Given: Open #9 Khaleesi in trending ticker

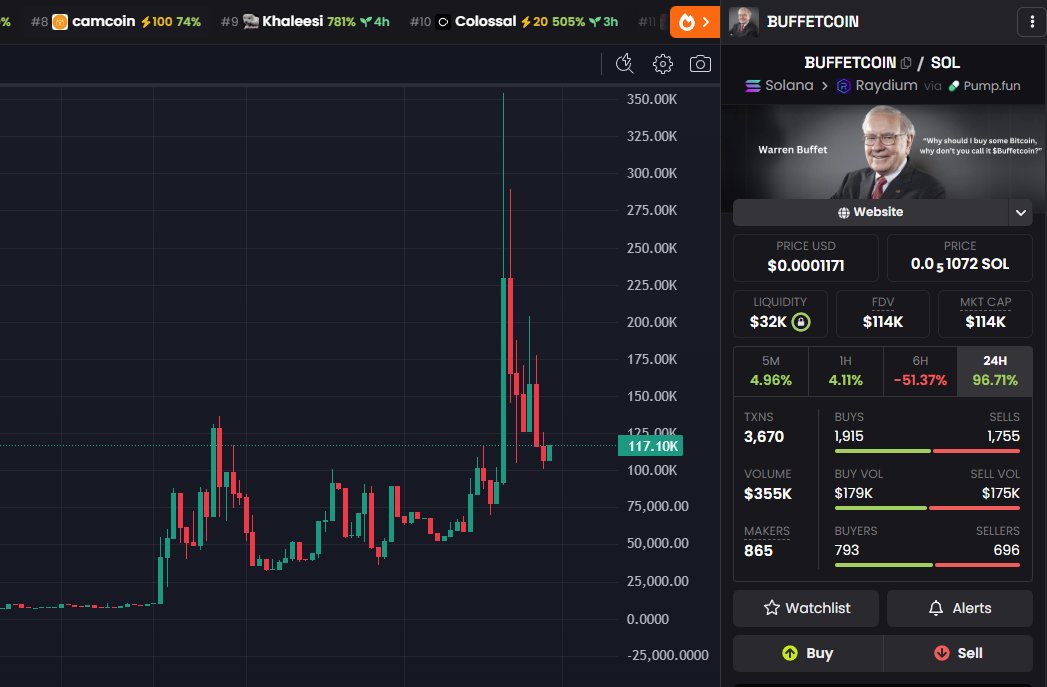Looking at the screenshot, I should 305,22.
